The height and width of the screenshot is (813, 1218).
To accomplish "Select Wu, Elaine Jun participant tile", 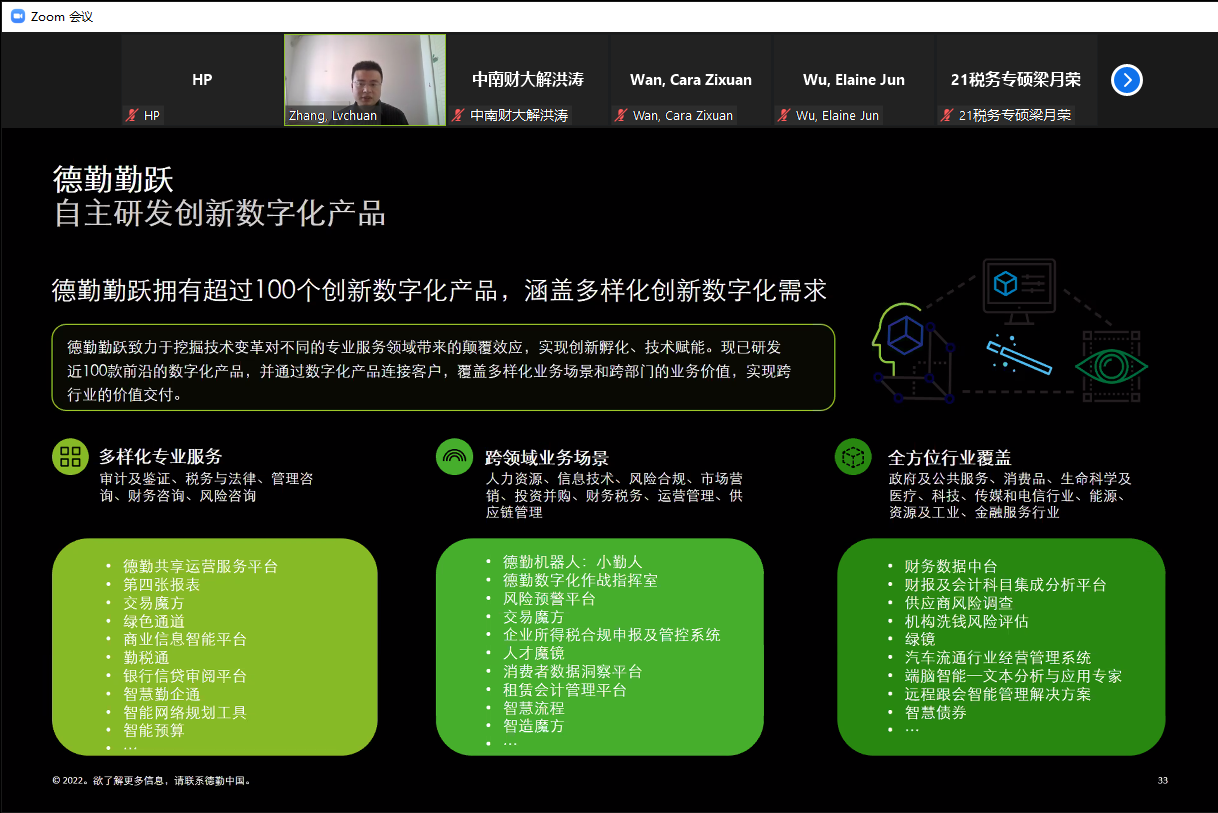I will pyautogui.click(x=853, y=80).
